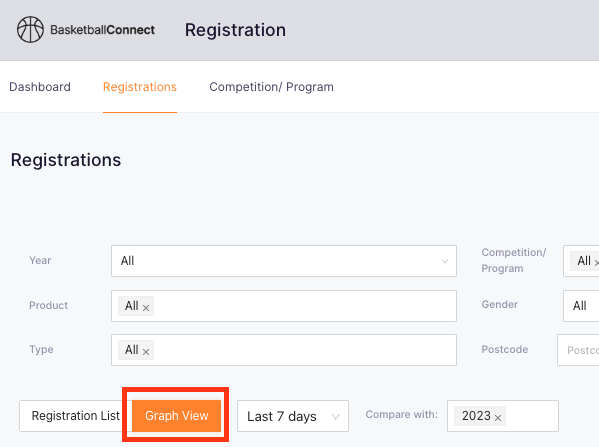Open the Product multi-select field

[284, 306]
